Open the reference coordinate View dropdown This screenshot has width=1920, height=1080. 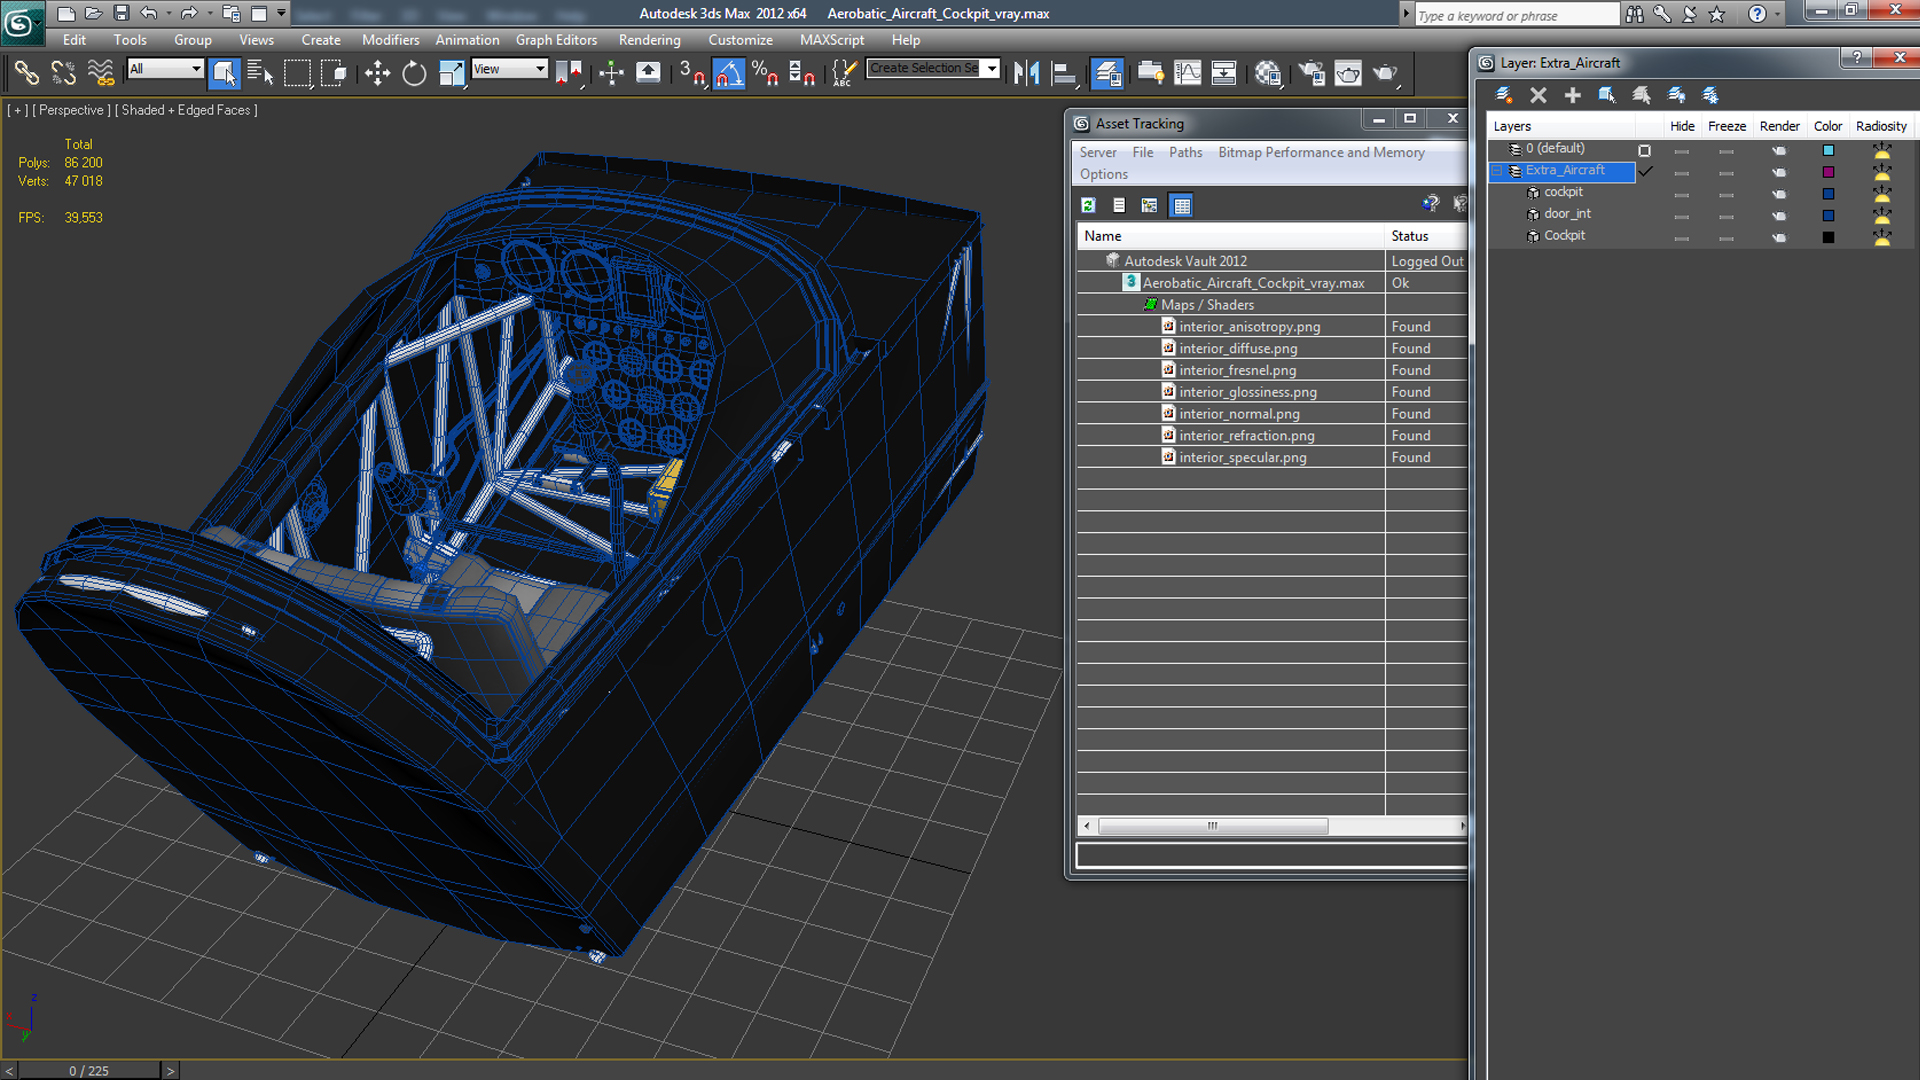[510, 68]
